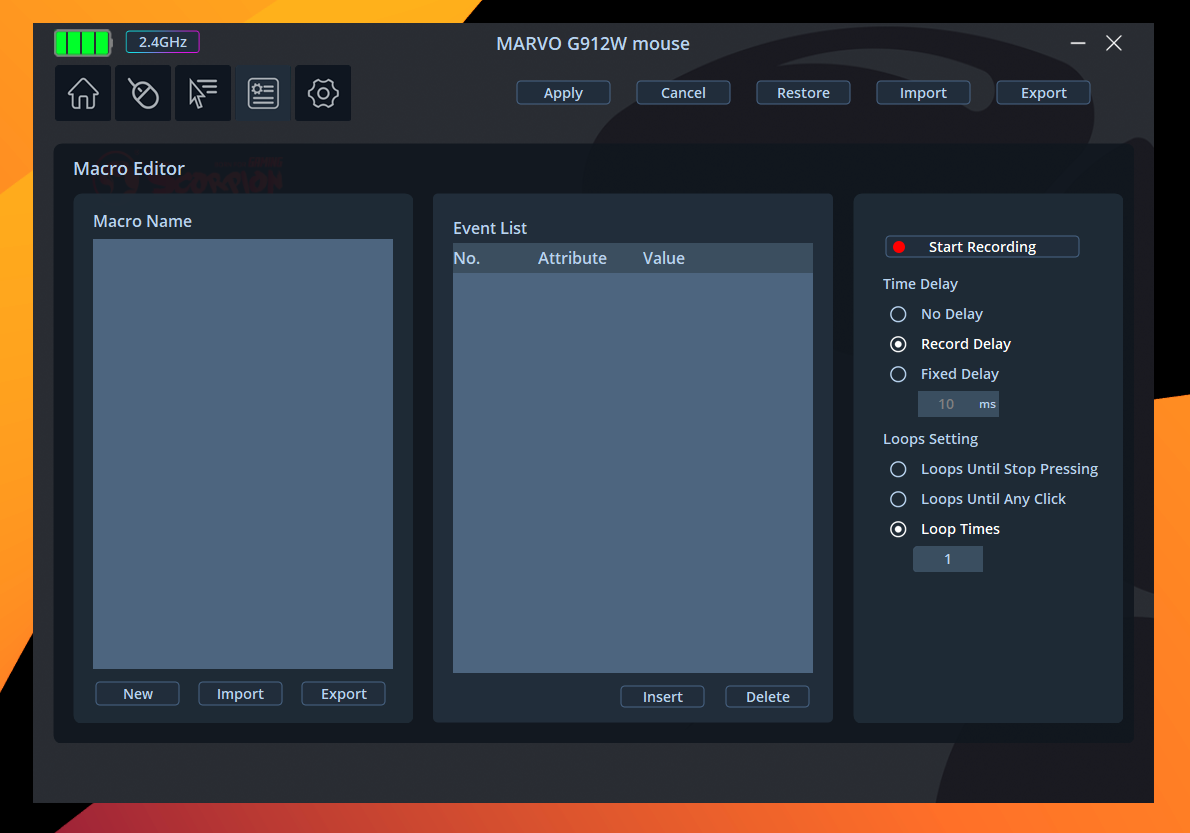This screenshot has width=1190, height=833.
Task: Open the gear settings icon
Action: 323,94
